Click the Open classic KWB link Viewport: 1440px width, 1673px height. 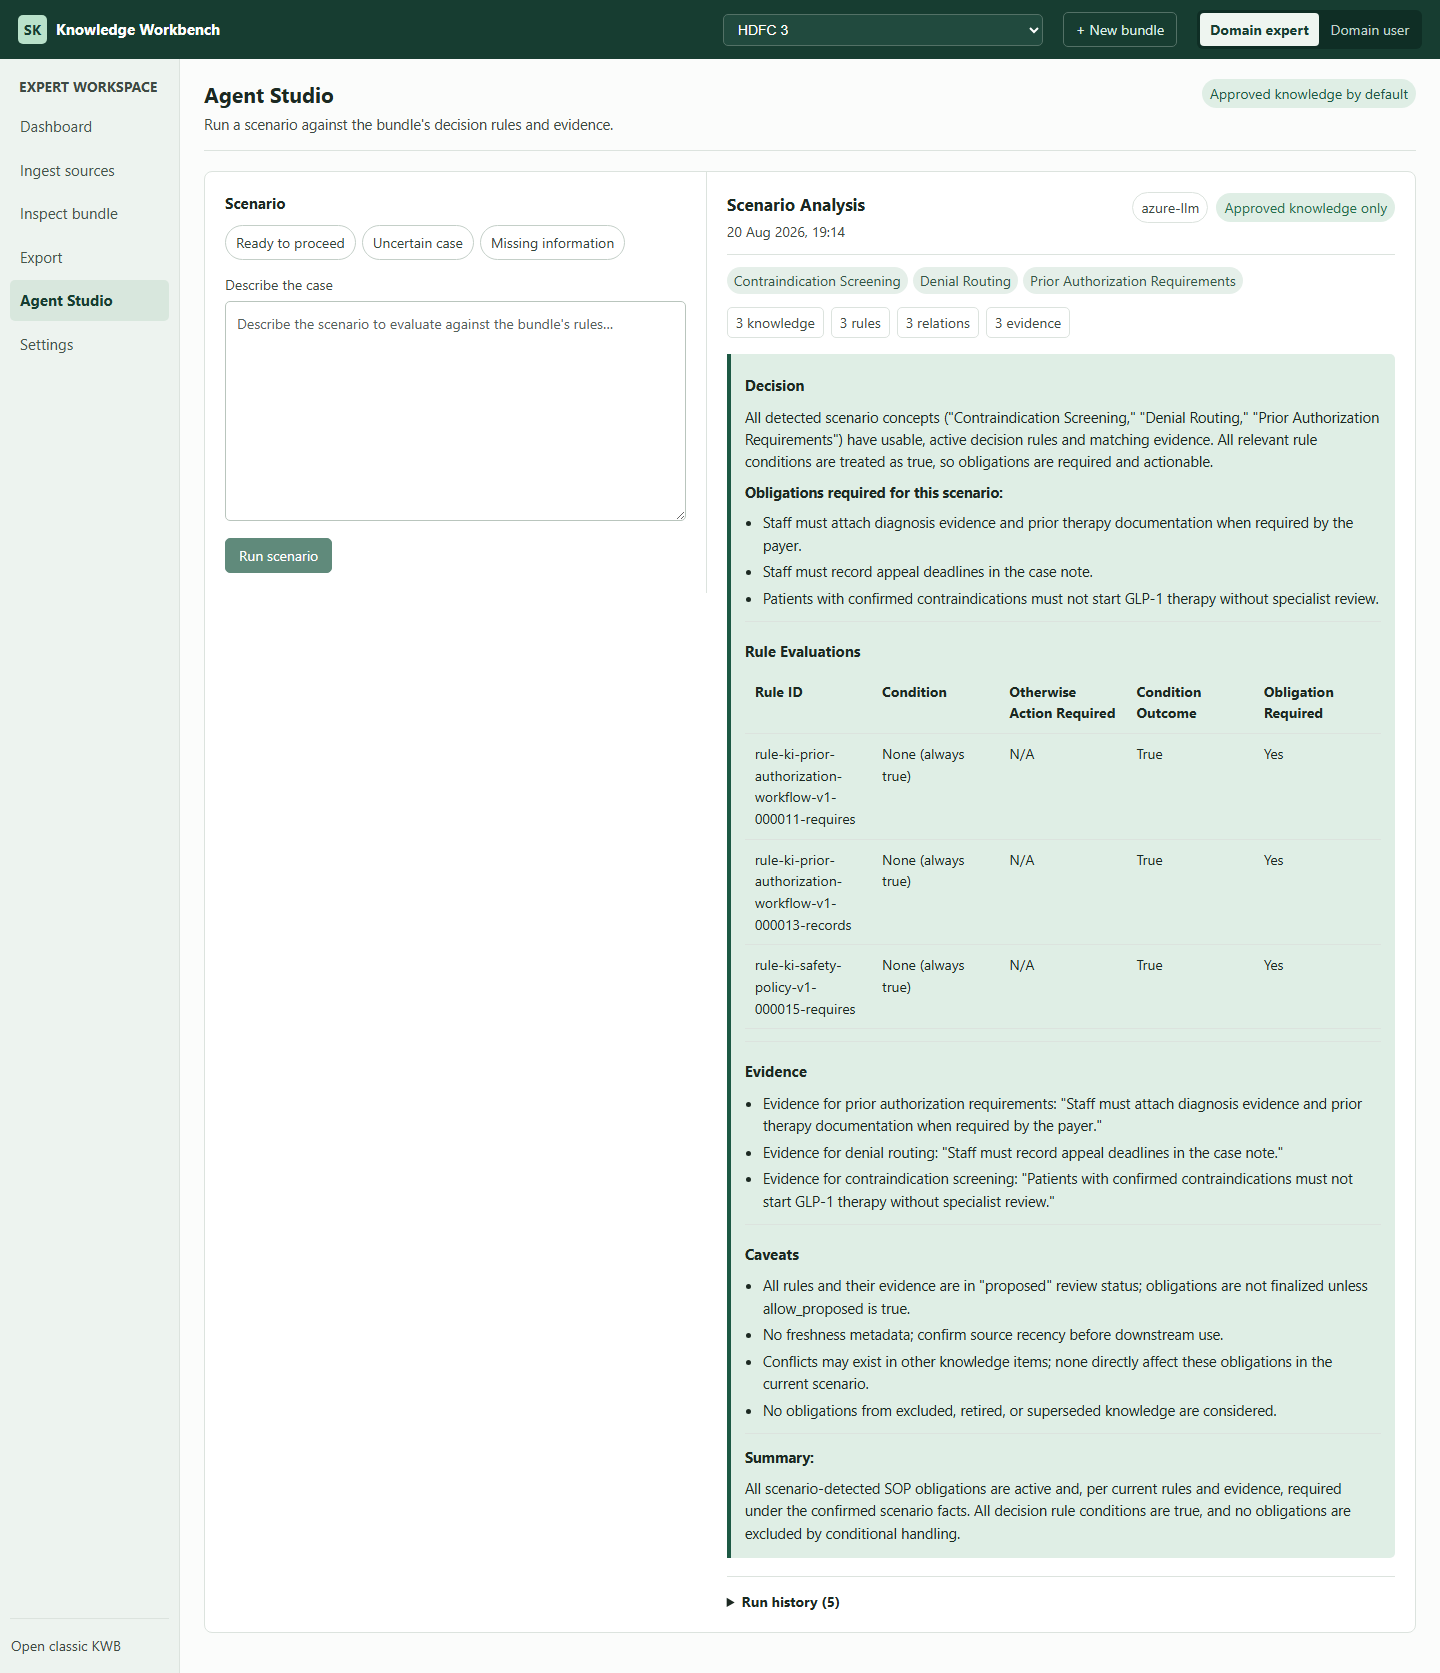(x=66, y=1646)
